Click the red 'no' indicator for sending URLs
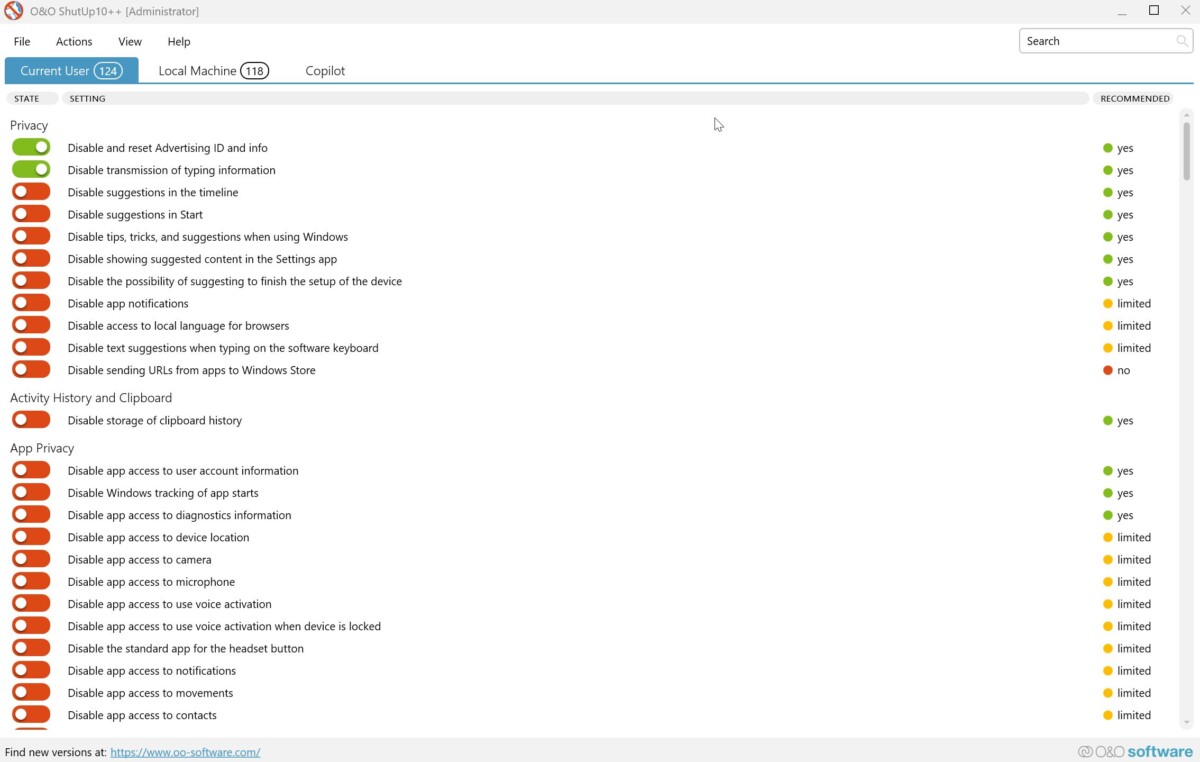This screenshot has height=762, width=1200. coord(1108,370)
